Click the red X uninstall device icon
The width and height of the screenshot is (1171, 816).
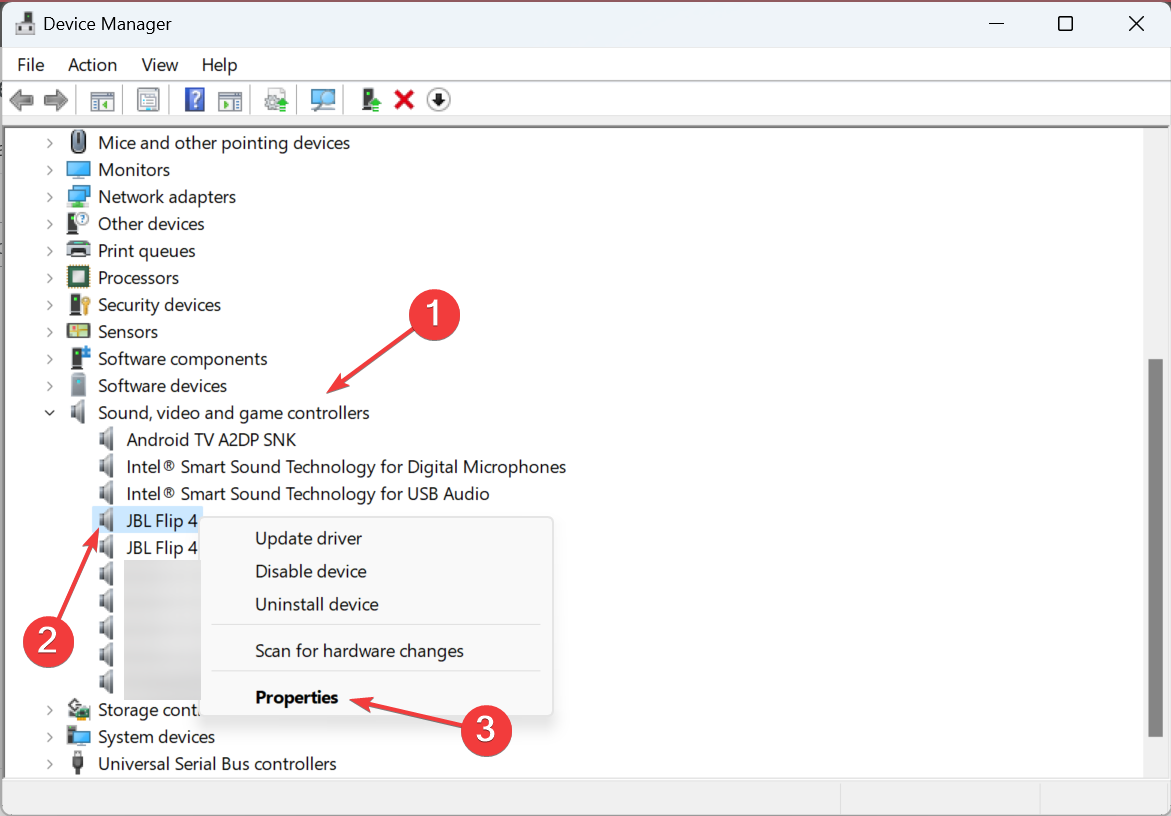(x=404, y=100)
